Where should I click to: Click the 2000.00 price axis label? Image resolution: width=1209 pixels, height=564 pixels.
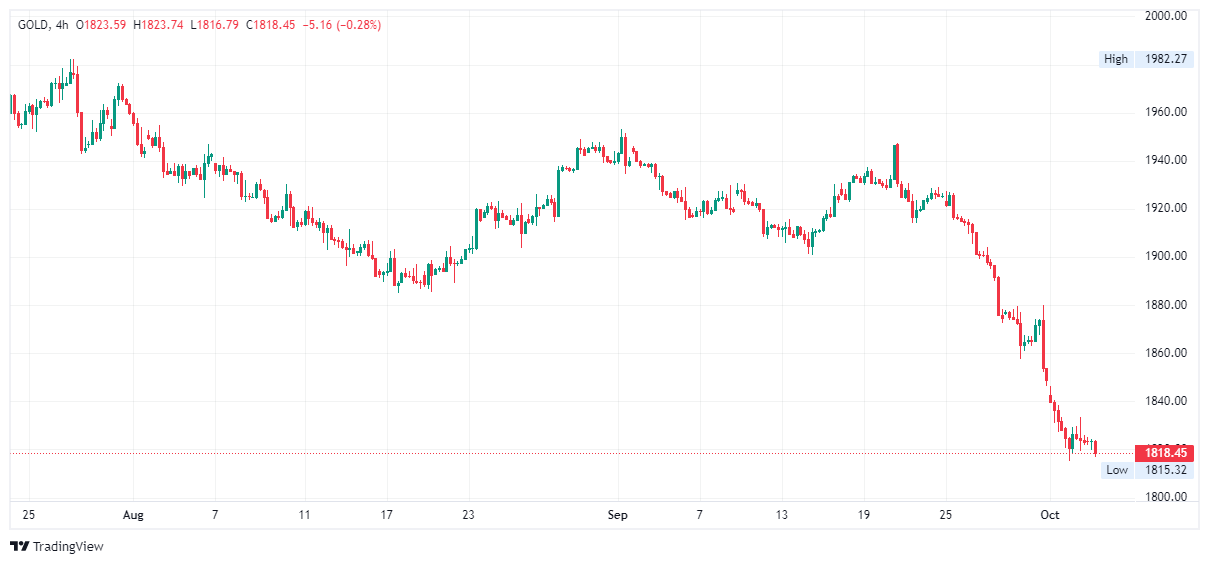pyautogui.click(x=1165, y=16)
